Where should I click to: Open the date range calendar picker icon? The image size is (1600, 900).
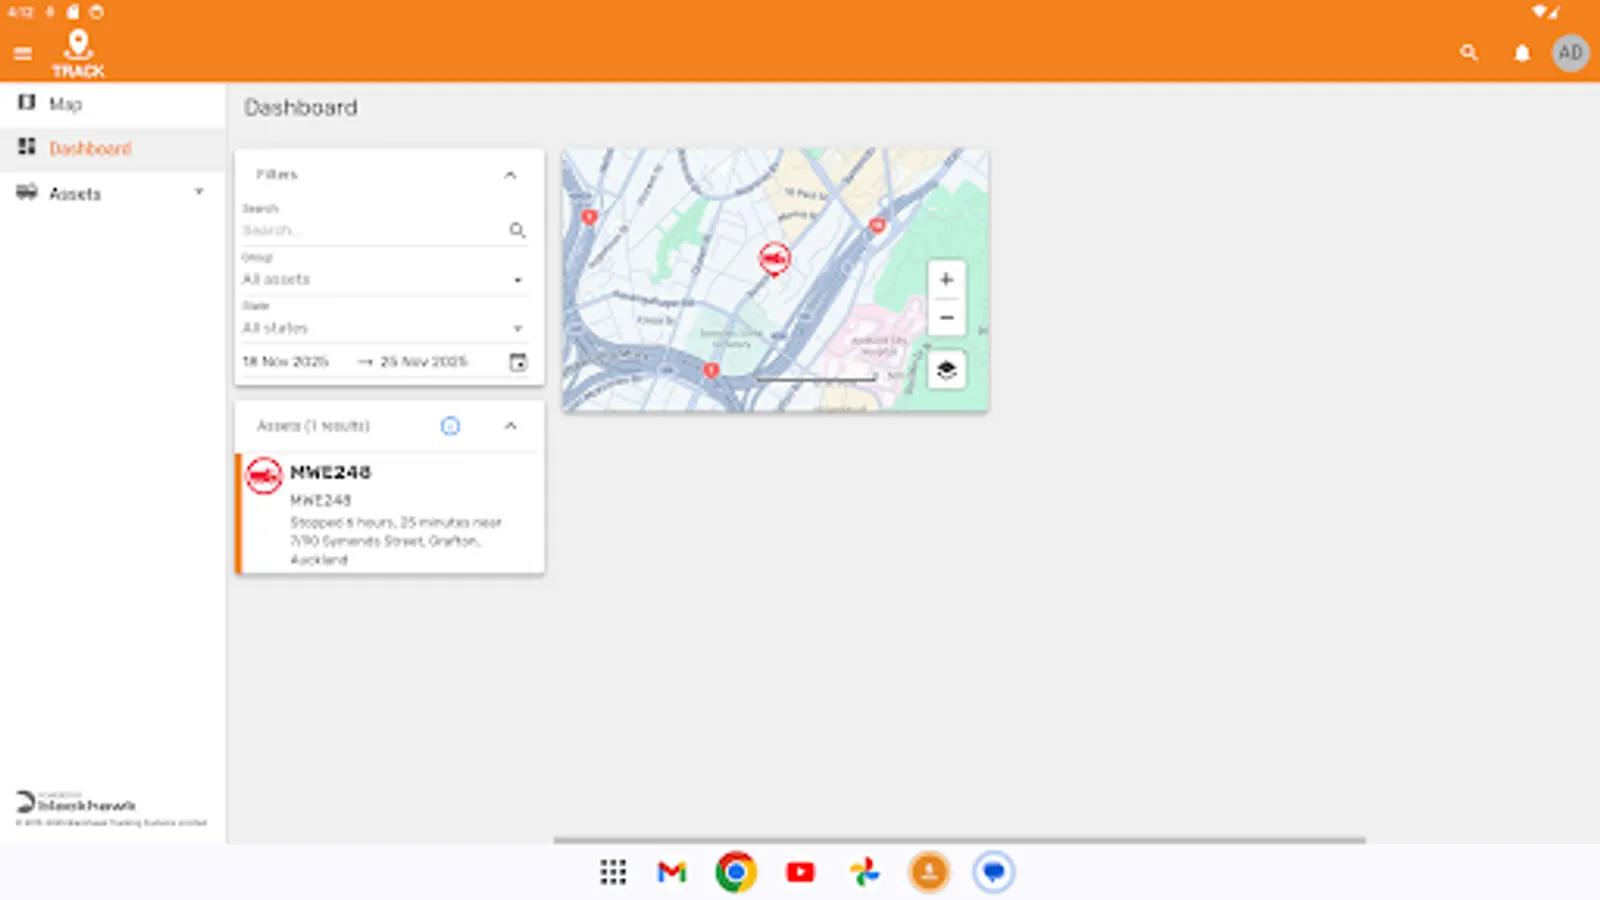517,362
